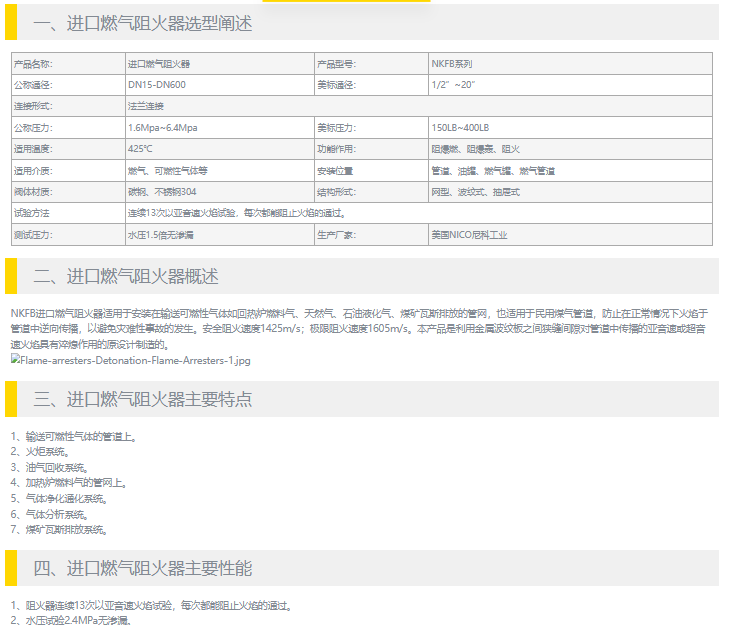The width and height of the screenshot is (733, 625).
Task: Click the 150LB~400LB pressure value cell
Action: coord(460,128)
